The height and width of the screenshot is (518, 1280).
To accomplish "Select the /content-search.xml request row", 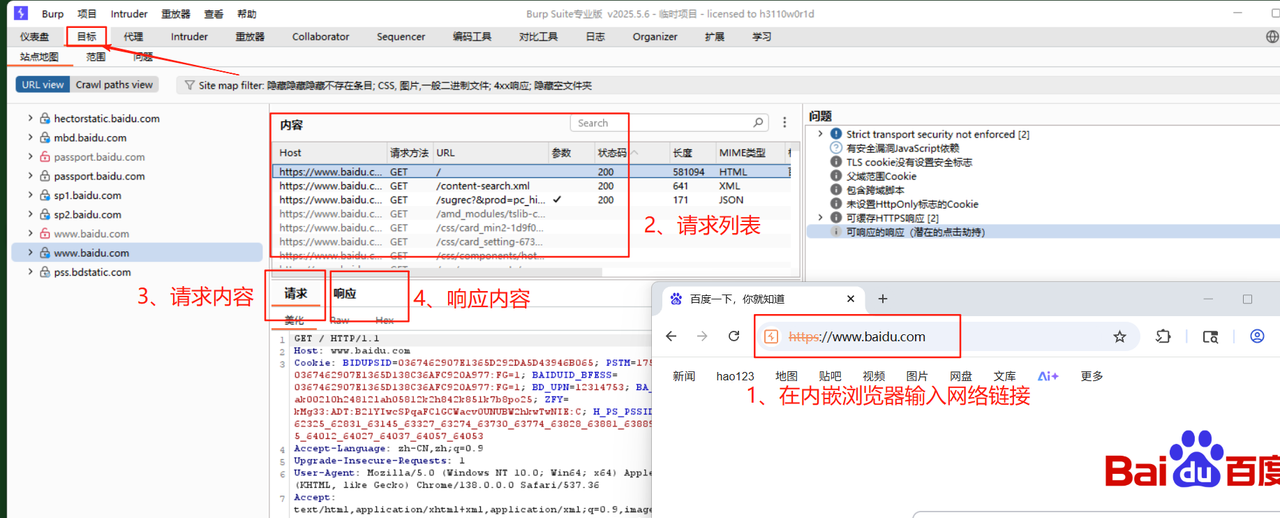I will 530,186.
